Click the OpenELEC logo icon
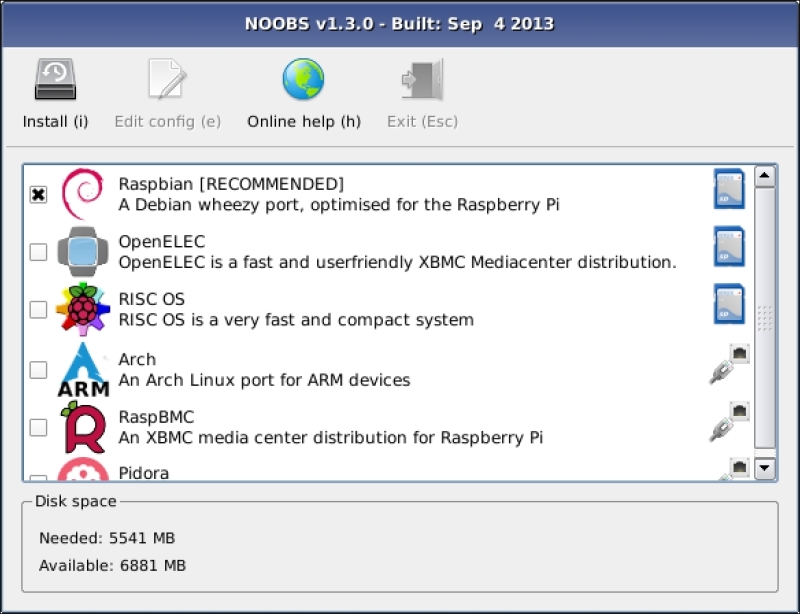 tap(83, 252)
